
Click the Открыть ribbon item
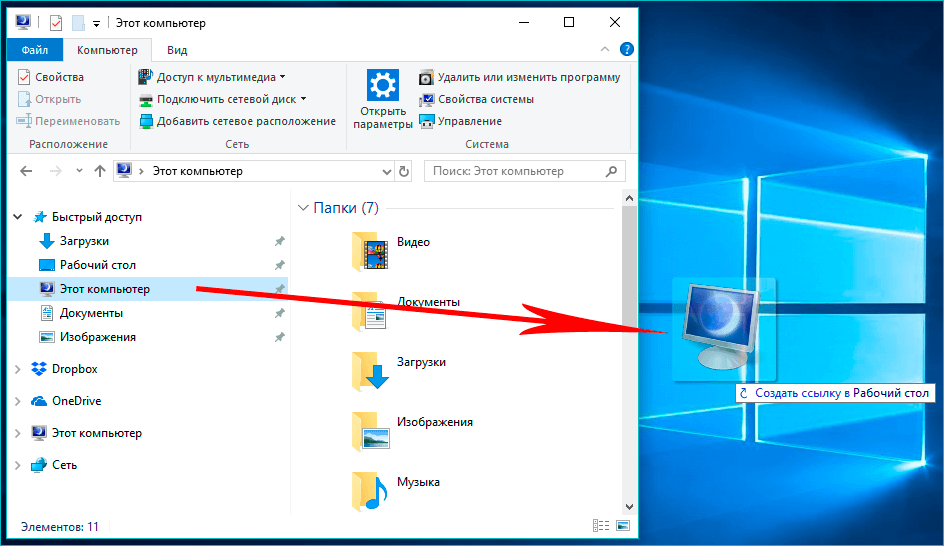tap(49, 99)
